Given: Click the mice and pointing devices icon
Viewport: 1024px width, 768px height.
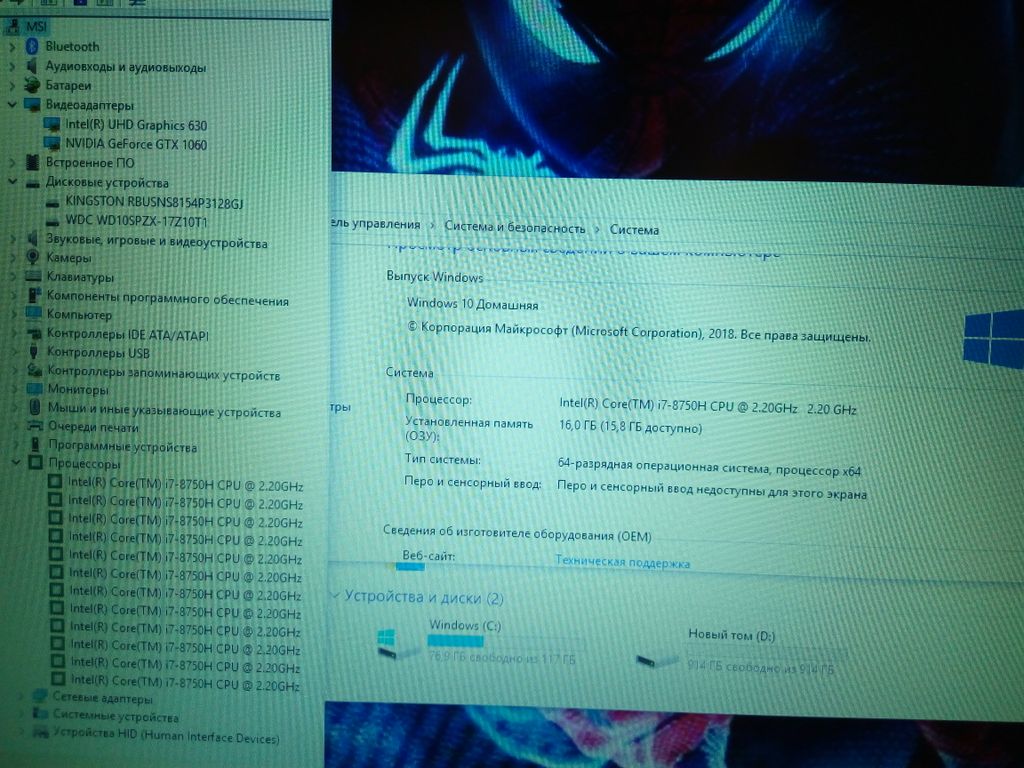Looking at the screenshot, I should tap(35, 408).
